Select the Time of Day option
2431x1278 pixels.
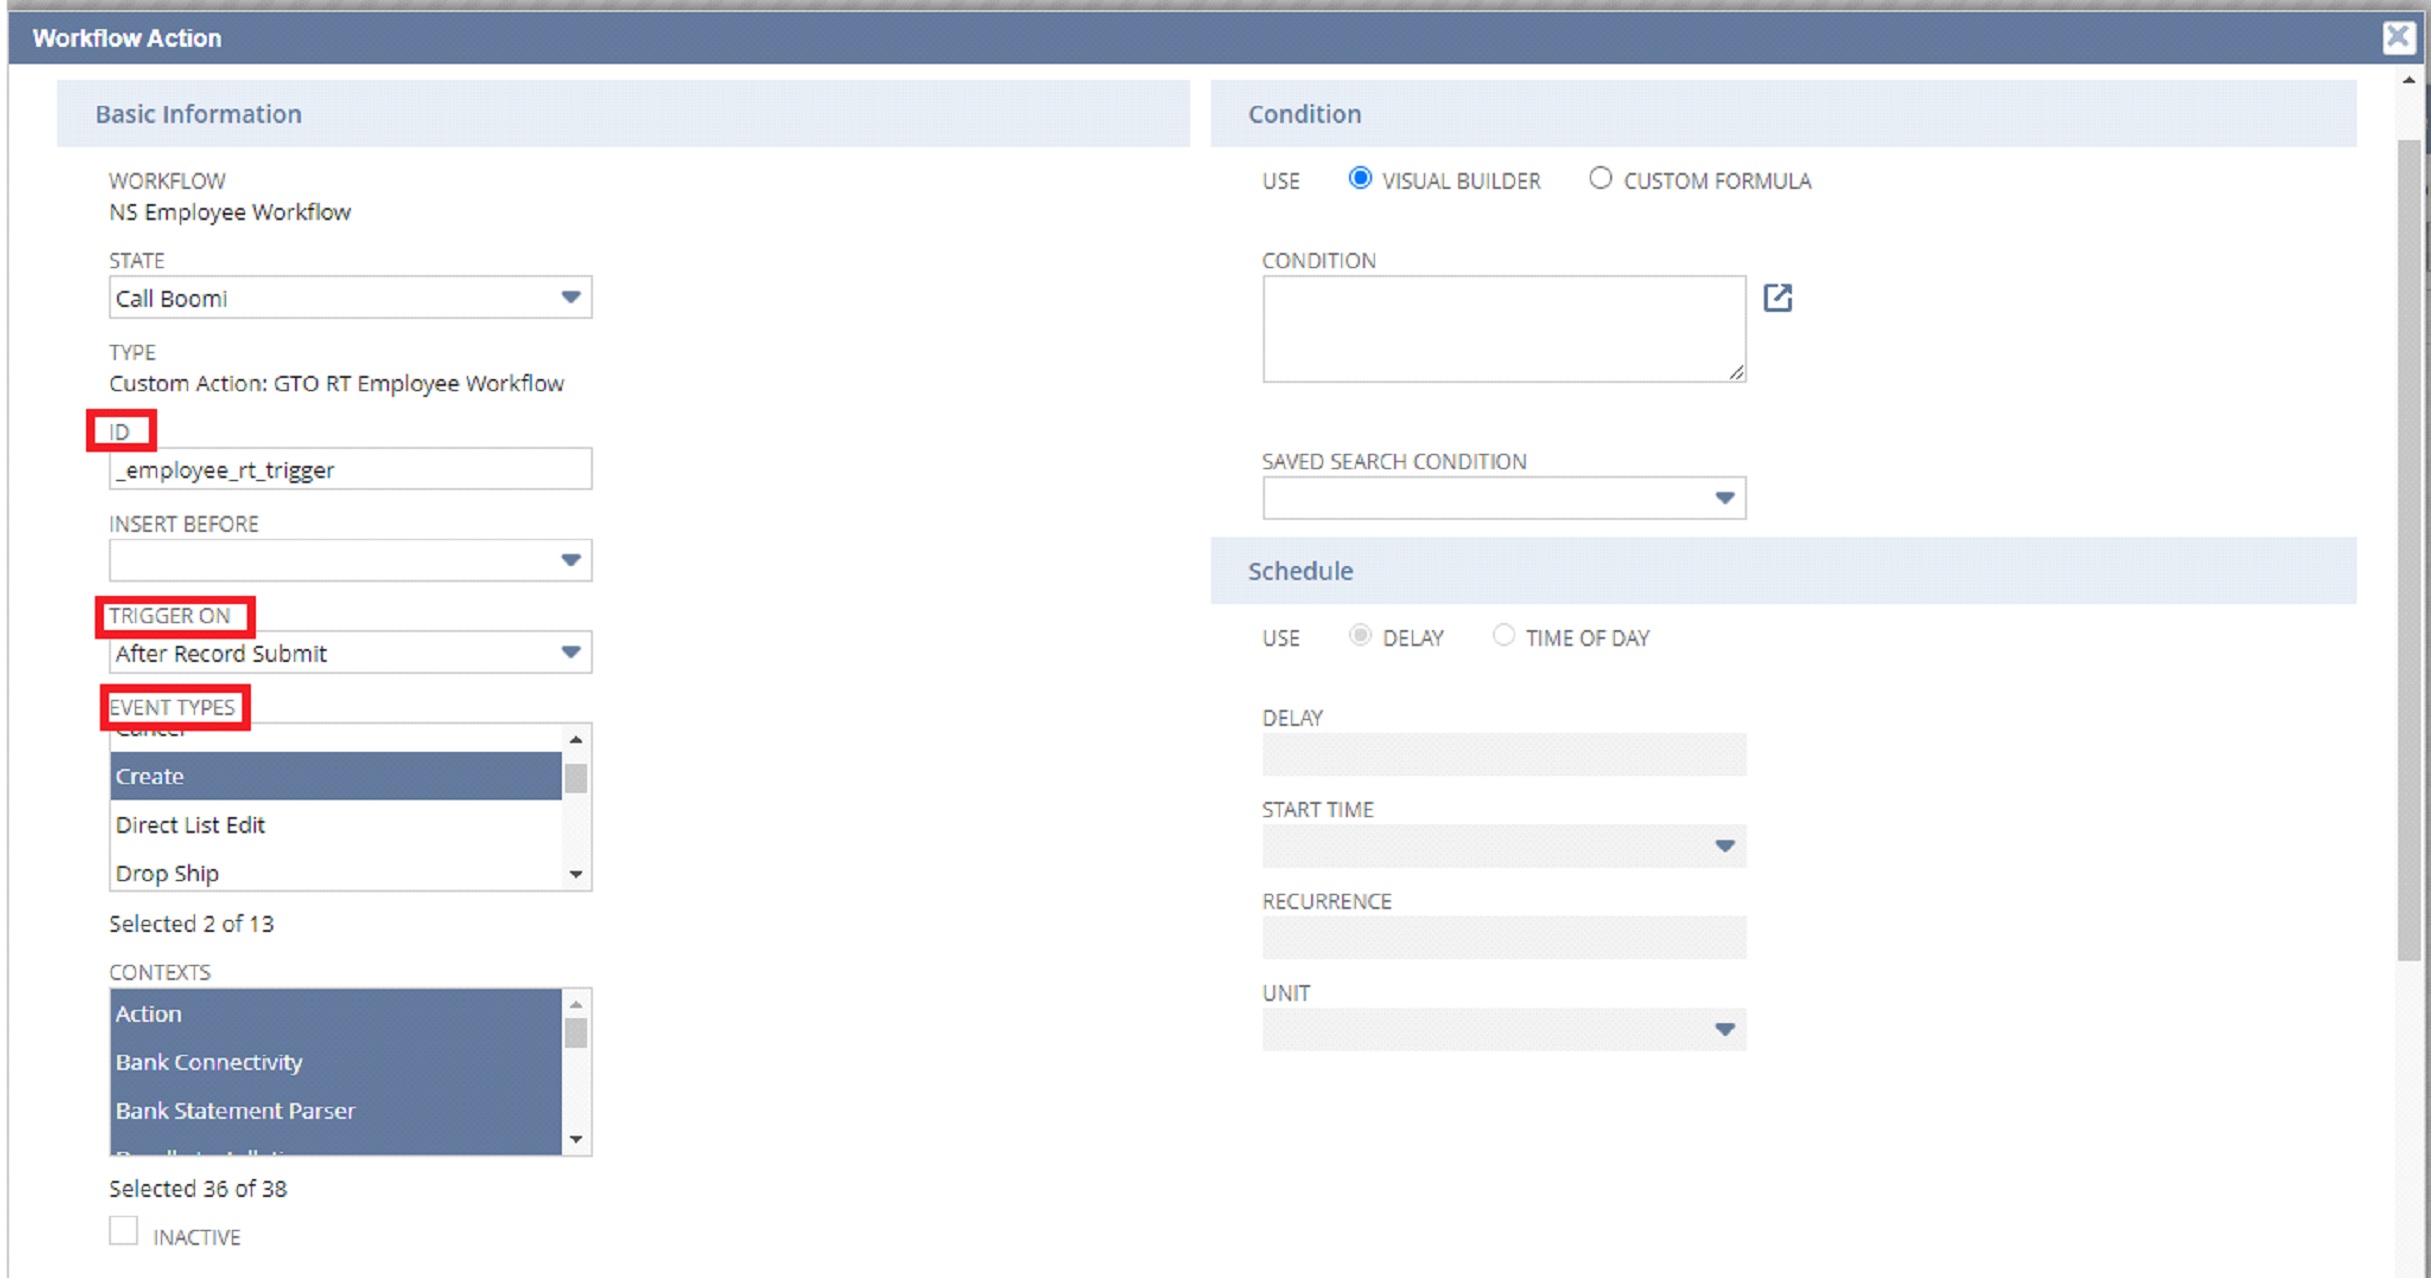pyautogui.click(x=1504, y=635)
